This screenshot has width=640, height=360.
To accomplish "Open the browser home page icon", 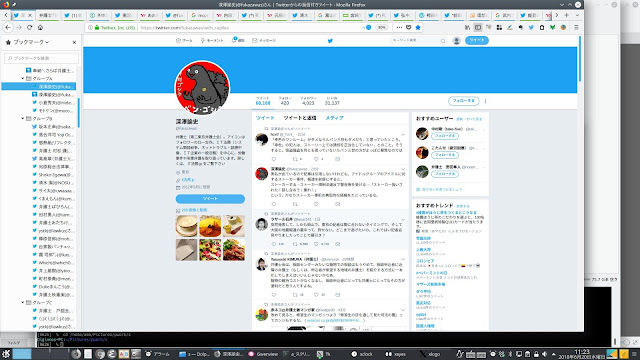I will coord(40,27).
